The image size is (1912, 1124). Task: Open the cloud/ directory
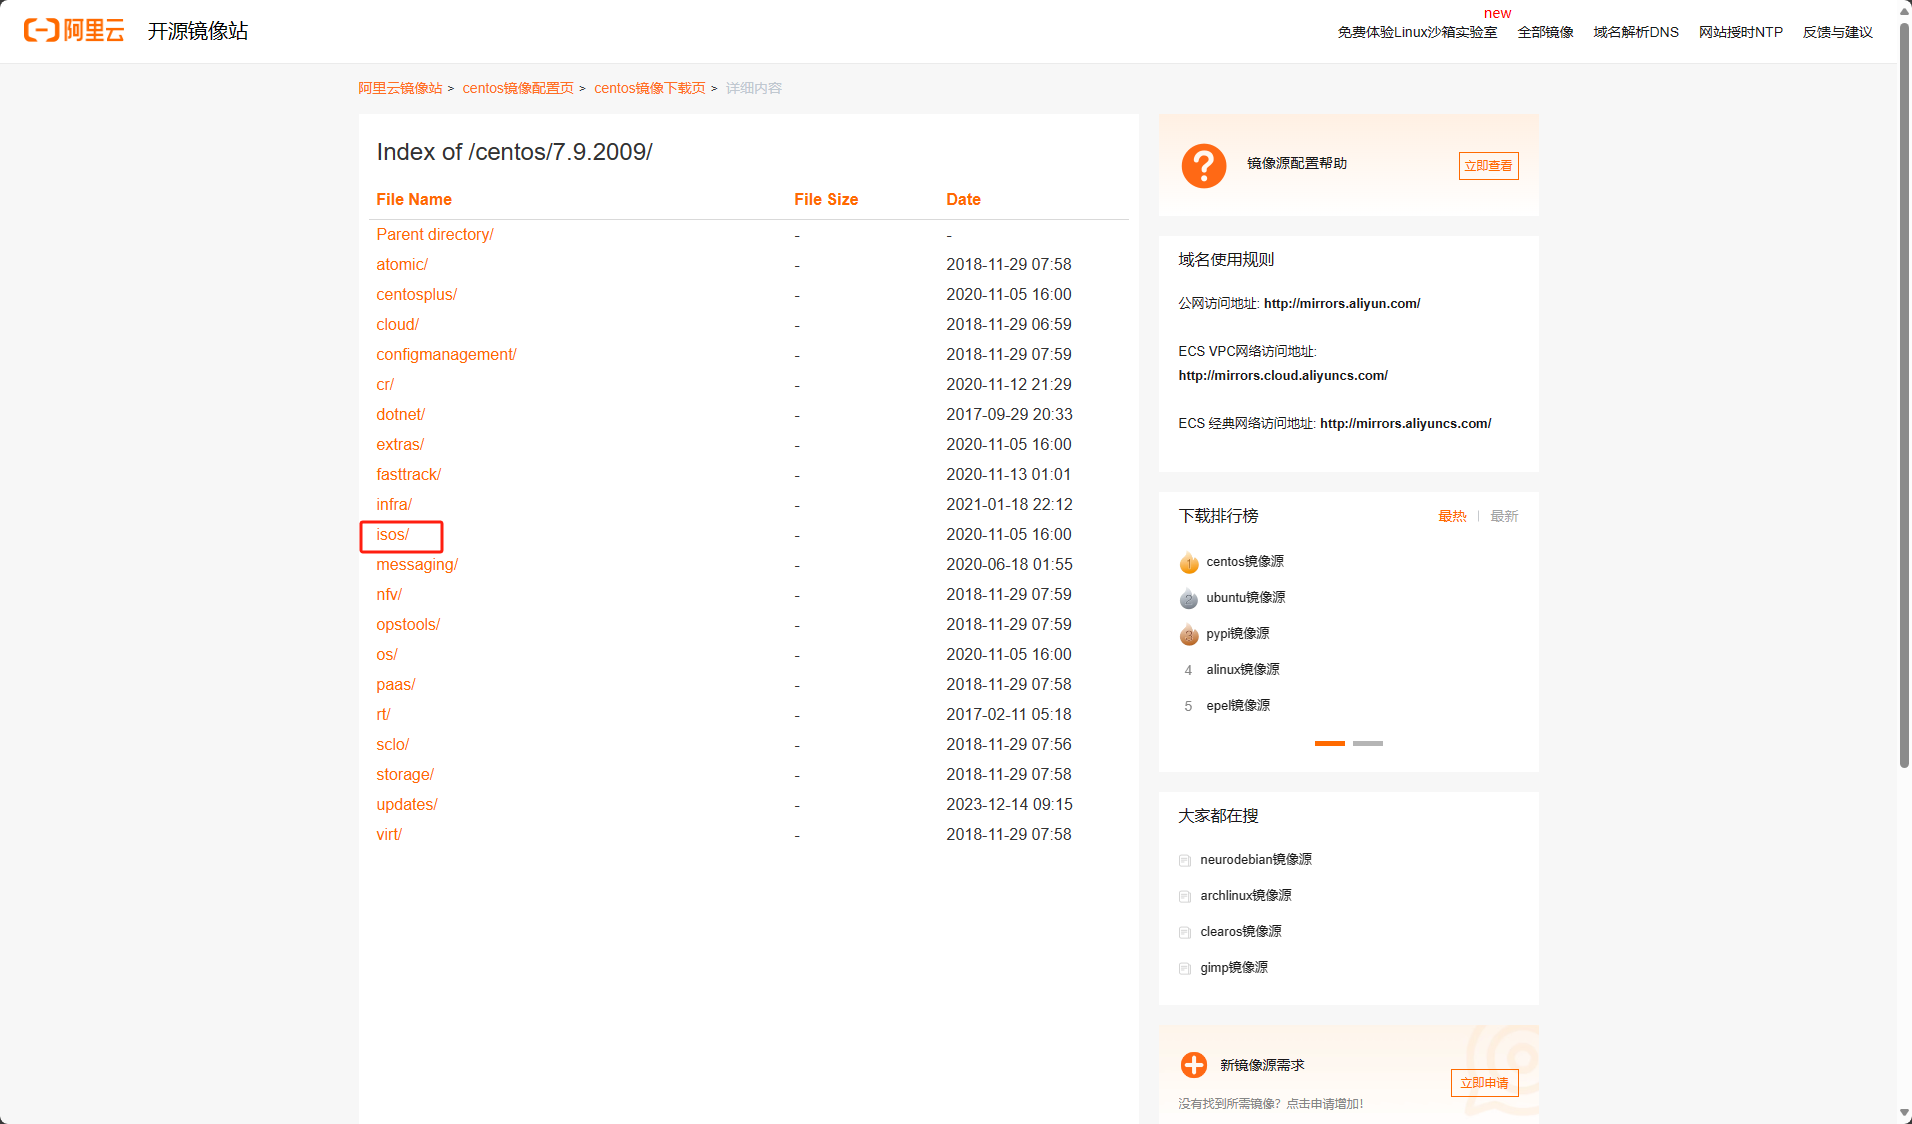click(x=398, y=324)
